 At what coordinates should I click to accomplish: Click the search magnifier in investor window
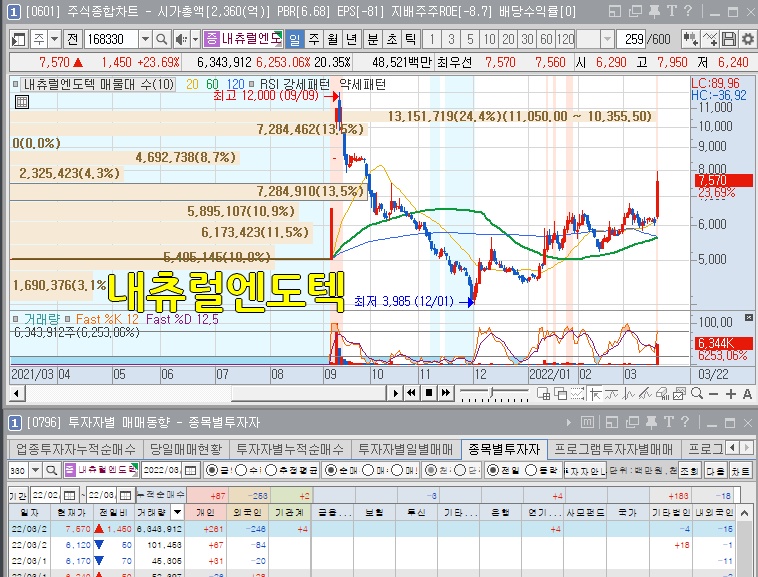point(52,470)
